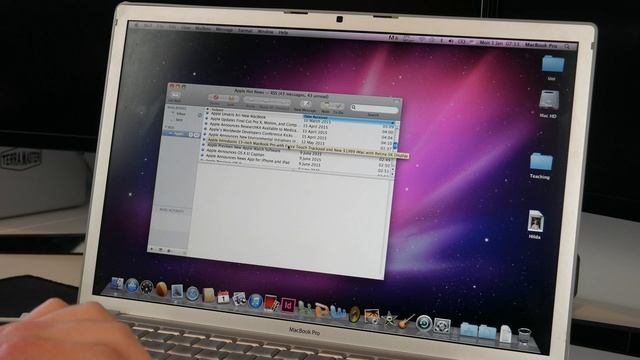This screenshot has width=640, height=360.
Task: Click the date and time in menu bar
Action: coord(499,43)
